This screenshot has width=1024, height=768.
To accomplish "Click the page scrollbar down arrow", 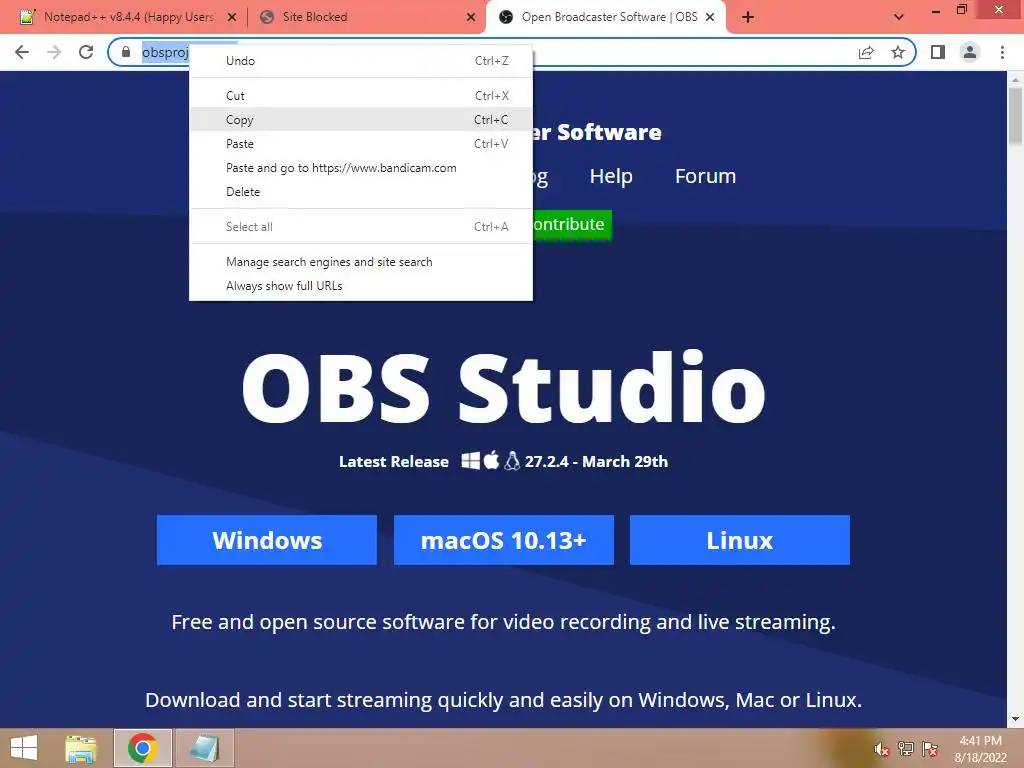I will pos(1015,720).
